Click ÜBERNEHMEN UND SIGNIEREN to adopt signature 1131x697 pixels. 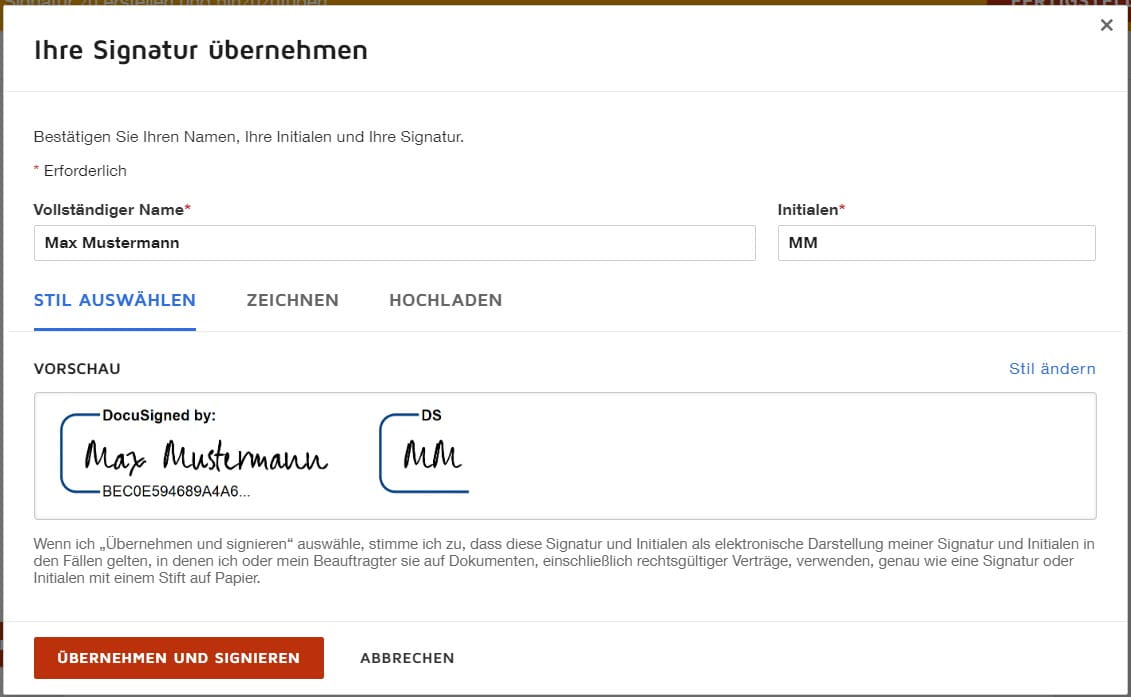pos(178,658)
